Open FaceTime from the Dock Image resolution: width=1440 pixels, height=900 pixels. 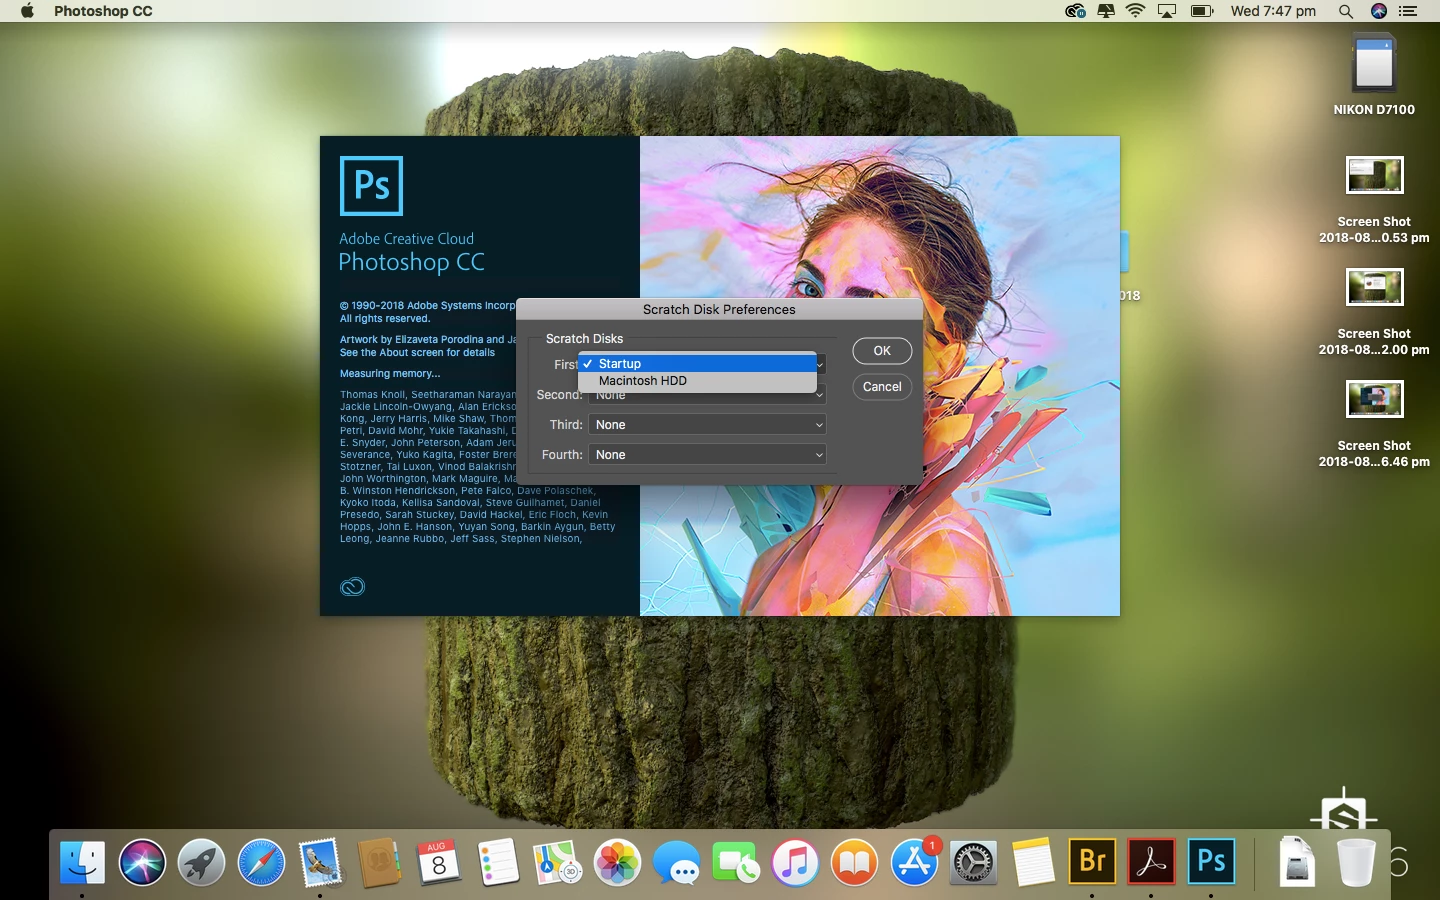pyautogui.click(x=736, y=862)
